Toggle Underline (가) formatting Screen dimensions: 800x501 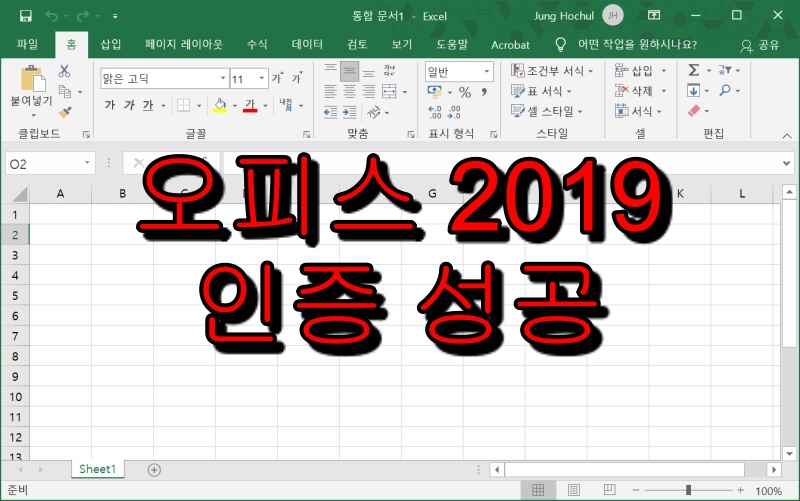(x=148, y=105)
